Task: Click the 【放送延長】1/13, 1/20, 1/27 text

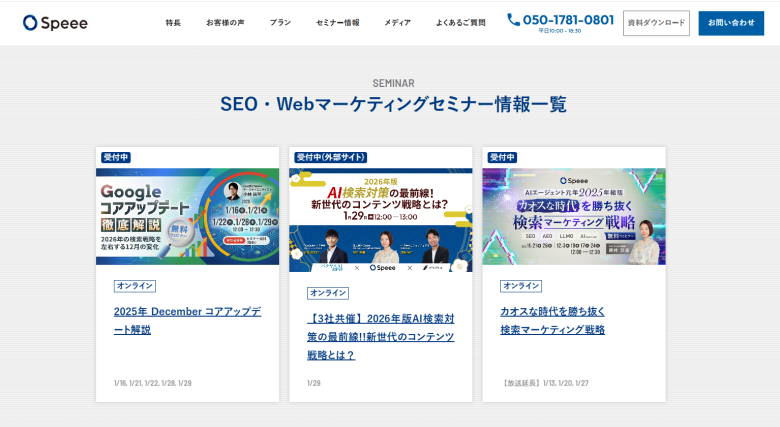Action: pos(545,383)
